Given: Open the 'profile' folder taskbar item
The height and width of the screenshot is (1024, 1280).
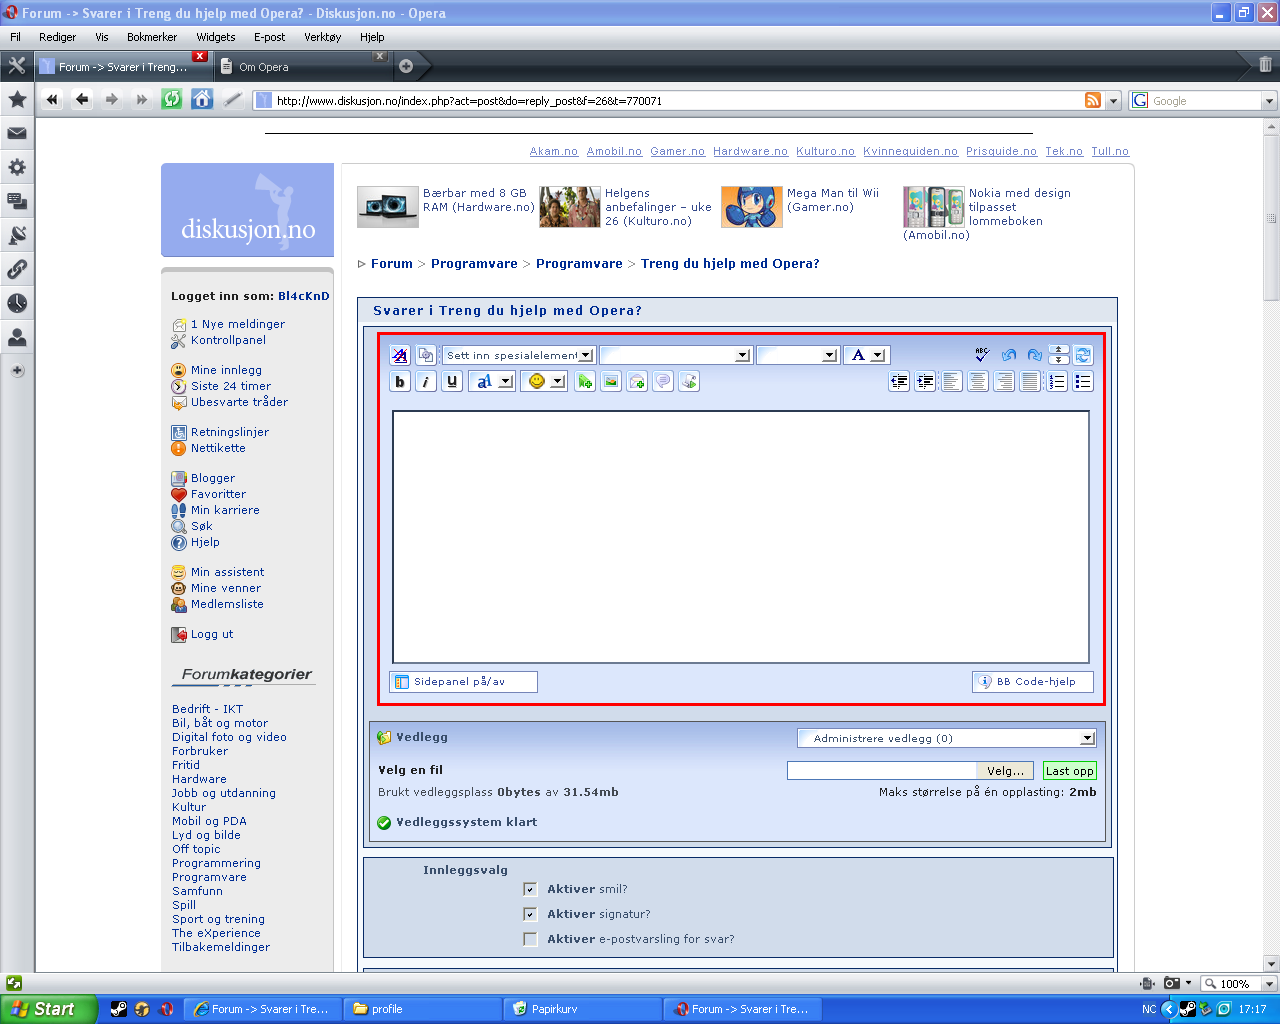Looking at the screenshot, I should pyautogui.click(x=423, y=1009).
